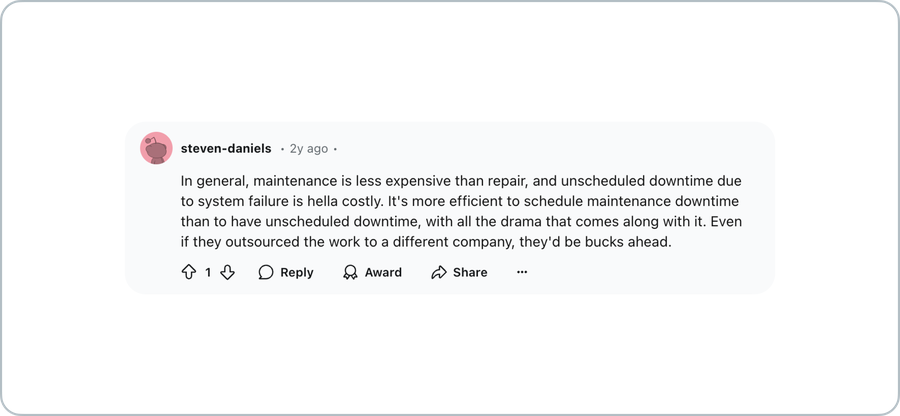Click the Share arrow icon

tap(439, 272)
